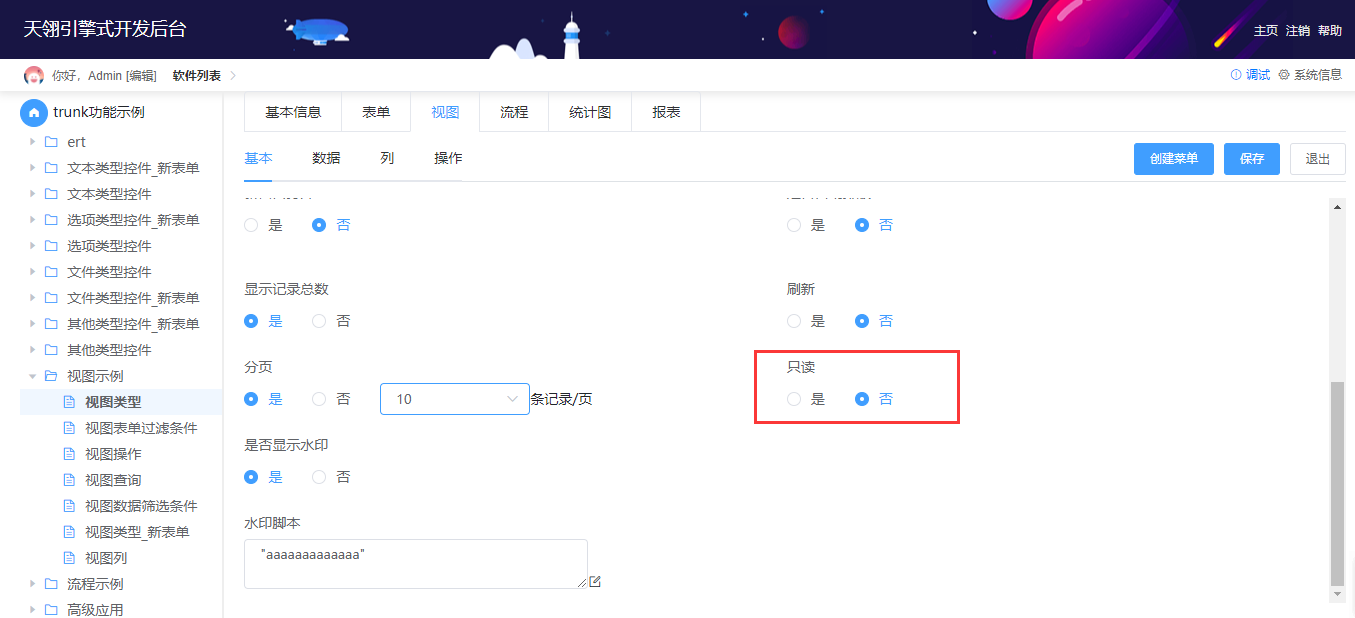Click into the 水印脚本 text area
The width and height of the screenshot is (1355, 618).
[x=416, y=564]
